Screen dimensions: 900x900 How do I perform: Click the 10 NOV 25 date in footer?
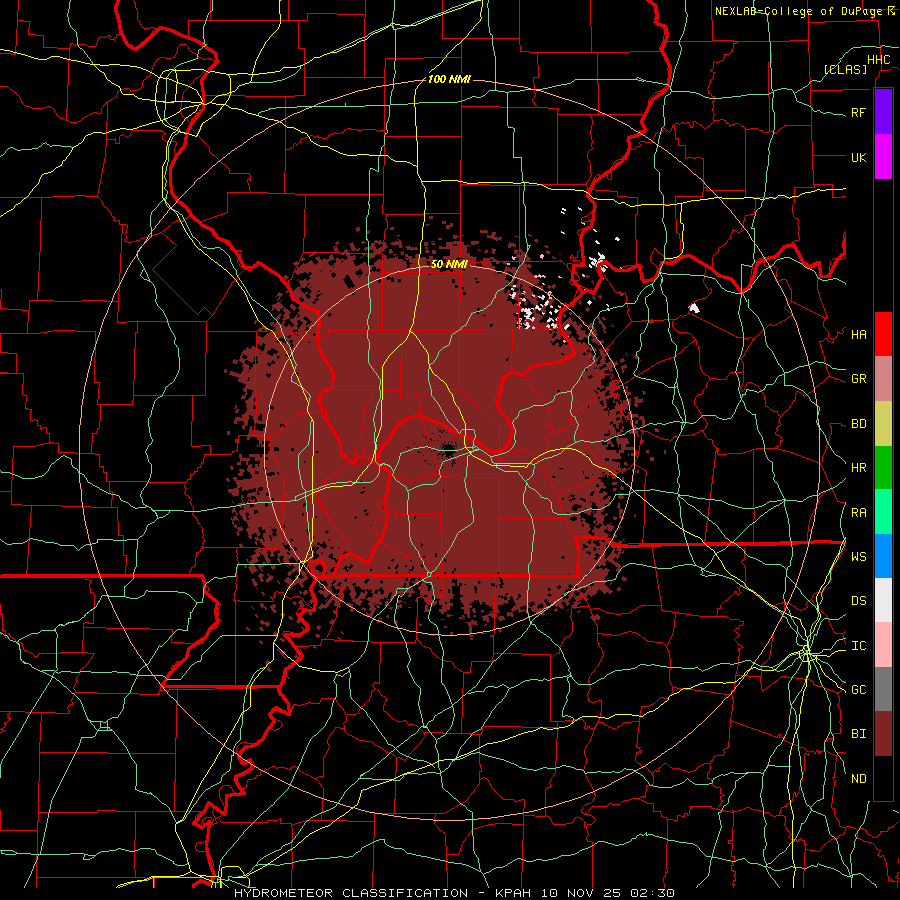pyautogui.click(x=580, y=893)
